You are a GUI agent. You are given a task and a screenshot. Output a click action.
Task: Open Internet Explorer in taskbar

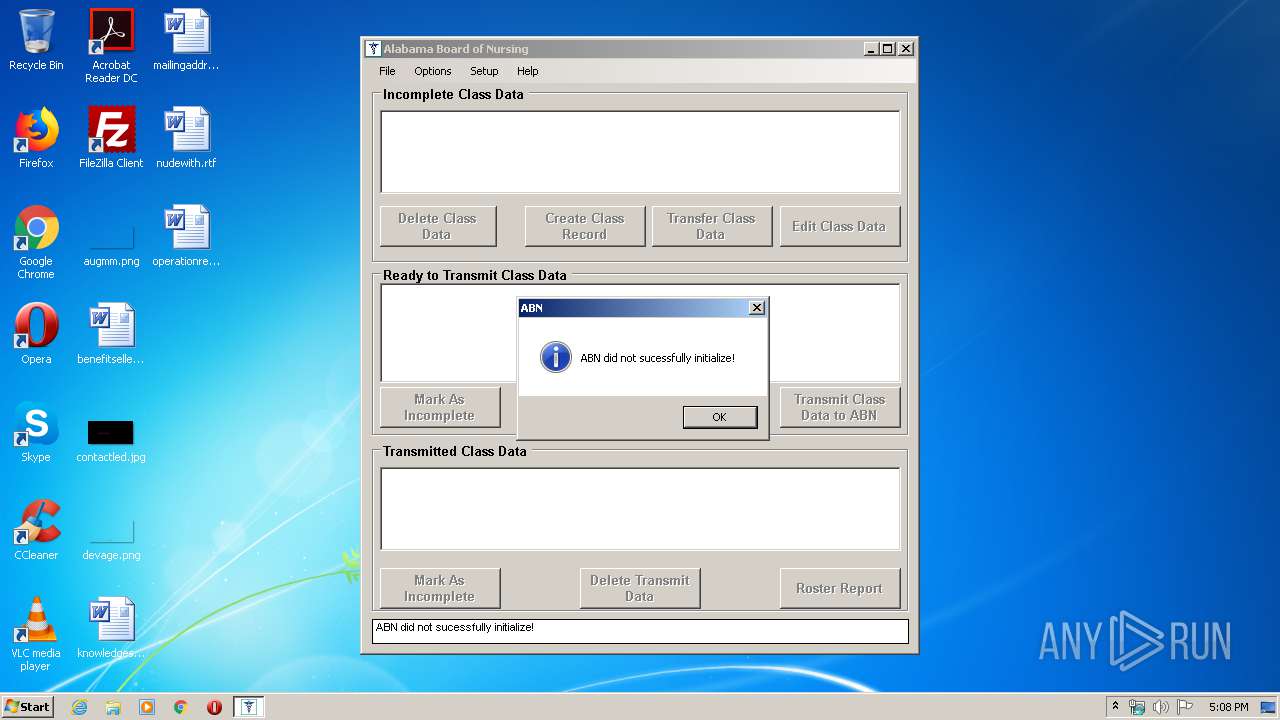tap(79, 707)
